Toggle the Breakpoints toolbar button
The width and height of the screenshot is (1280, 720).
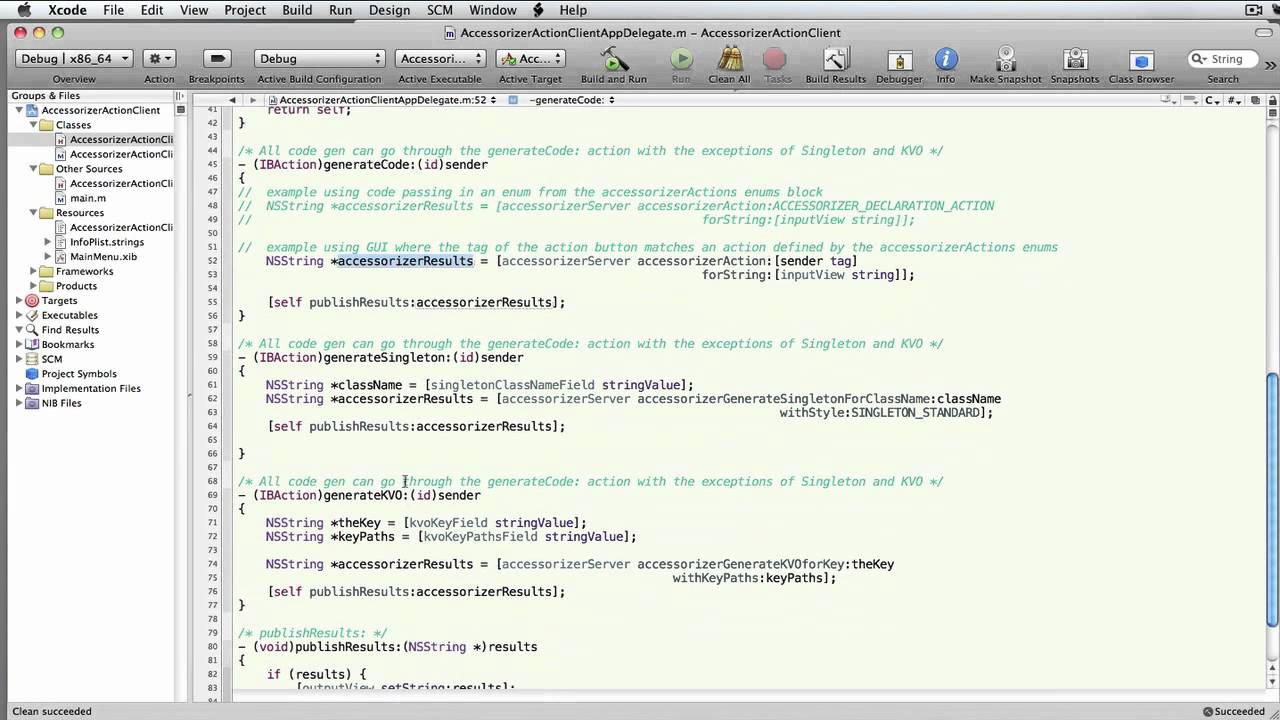coord(217,59)
